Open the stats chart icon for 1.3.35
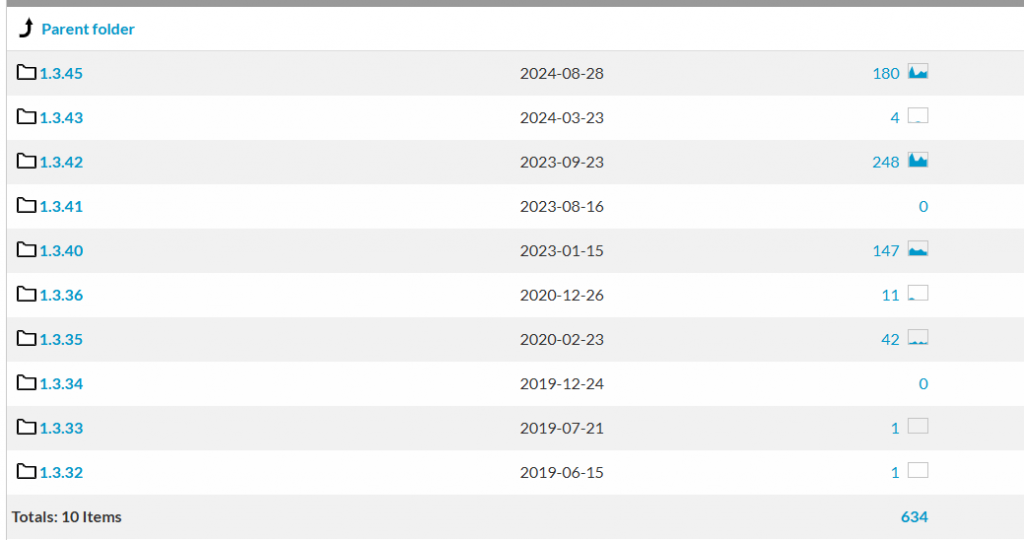Viewport: 1024px width, 540px height. pos(918,338)
